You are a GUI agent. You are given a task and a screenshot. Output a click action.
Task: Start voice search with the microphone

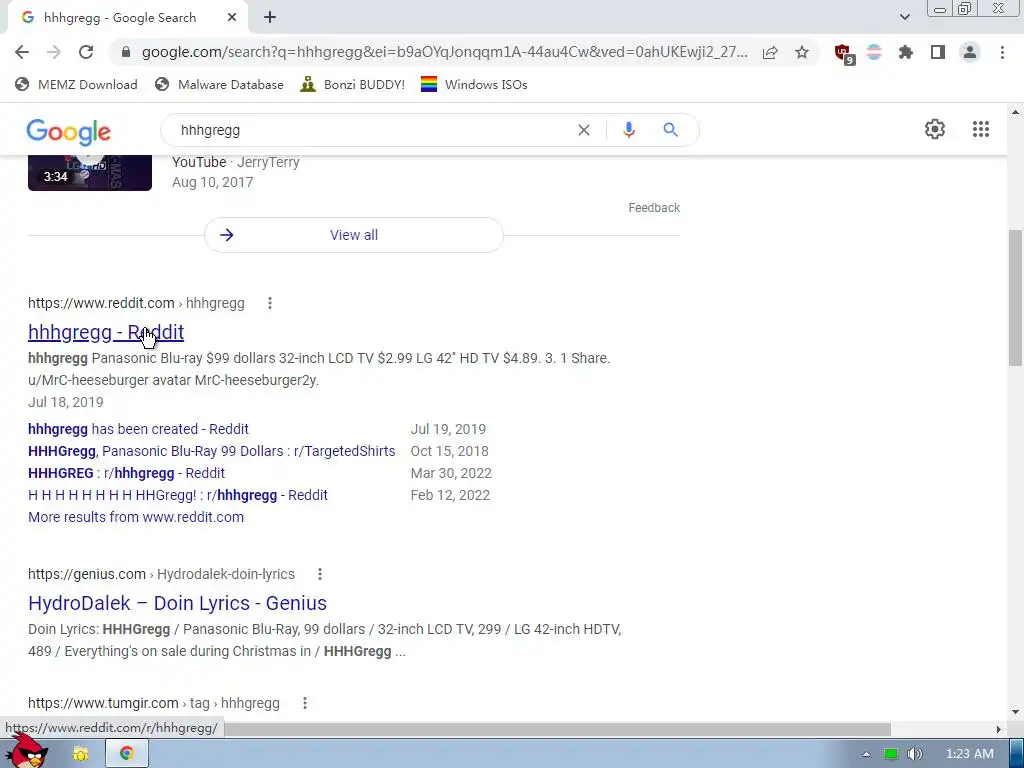pos(629,130)
